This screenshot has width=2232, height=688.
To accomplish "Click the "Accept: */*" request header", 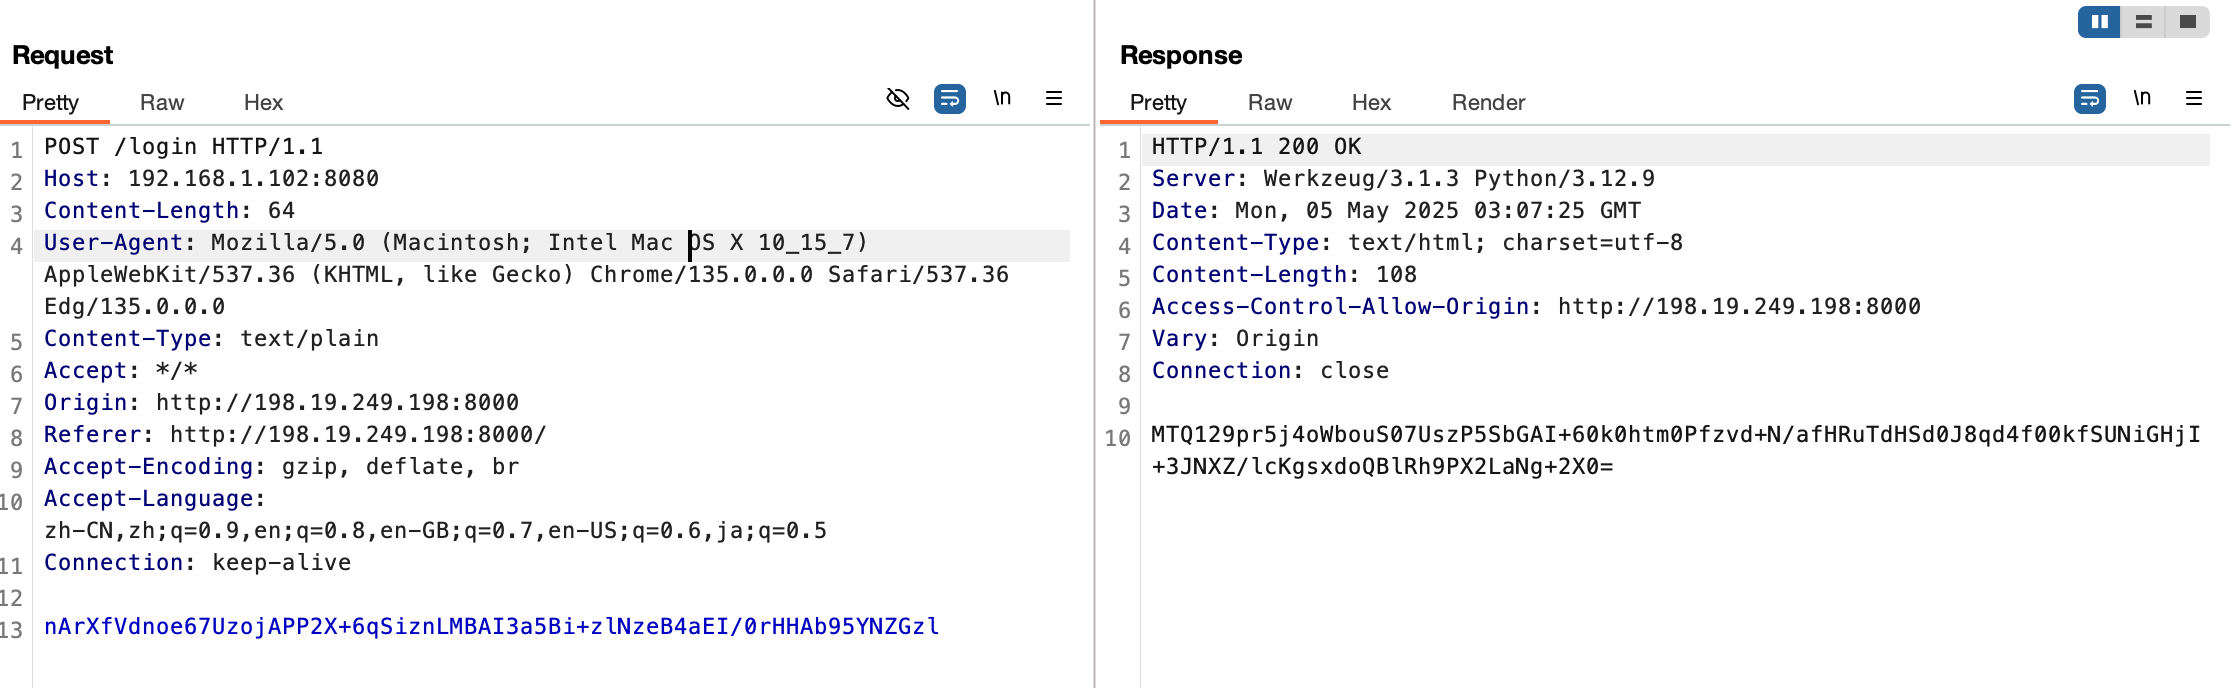I will (x=121, y=371).
